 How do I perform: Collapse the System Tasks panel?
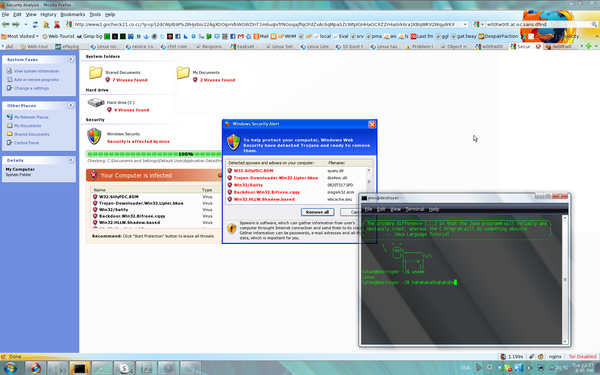click(71, 59)
